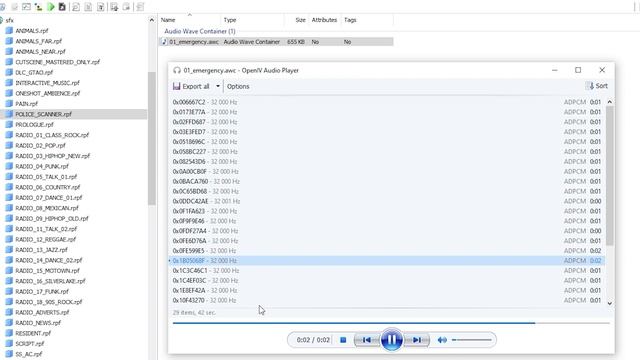
Task: Click the Tags column header
Action: [x=367, y=20]
